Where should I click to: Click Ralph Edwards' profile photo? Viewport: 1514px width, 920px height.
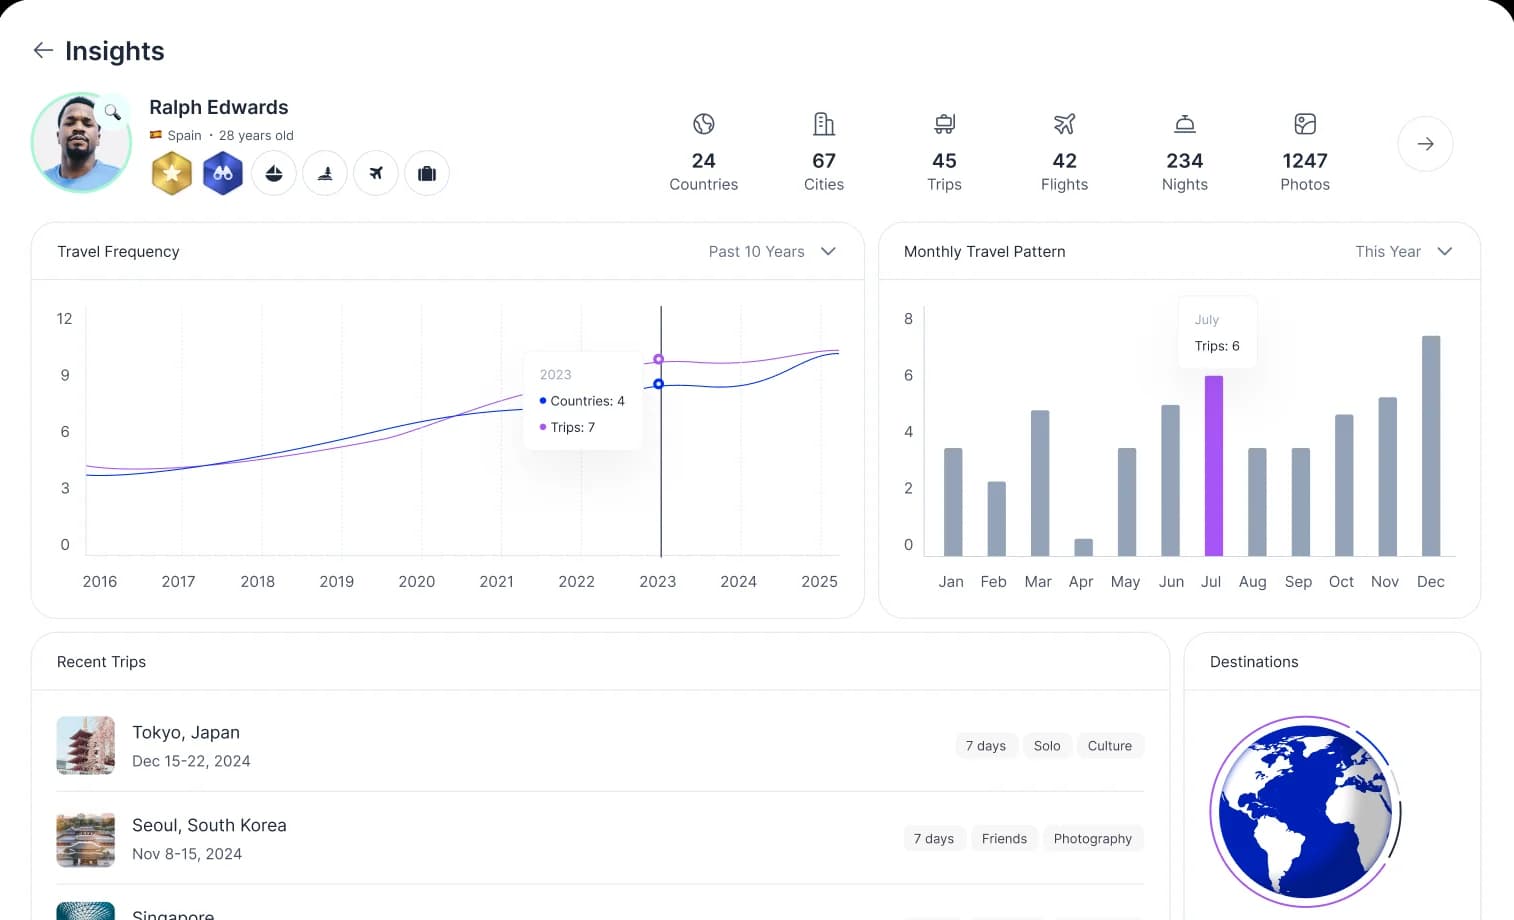tap(81, 143)
